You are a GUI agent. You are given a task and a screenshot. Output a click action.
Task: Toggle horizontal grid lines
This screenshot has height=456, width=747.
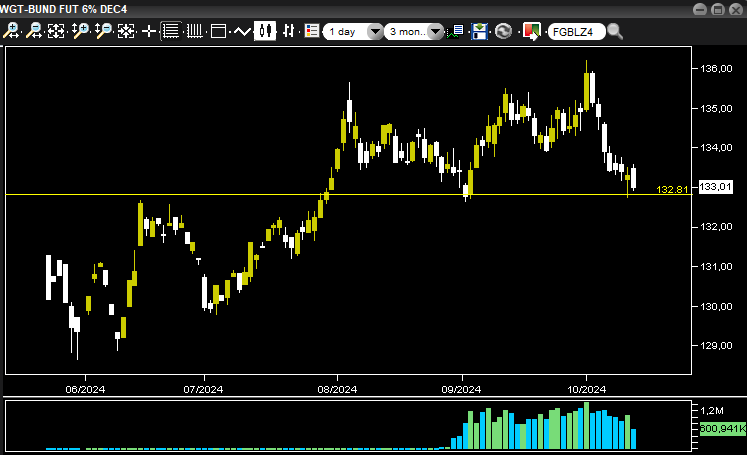[x=170, y=31]
